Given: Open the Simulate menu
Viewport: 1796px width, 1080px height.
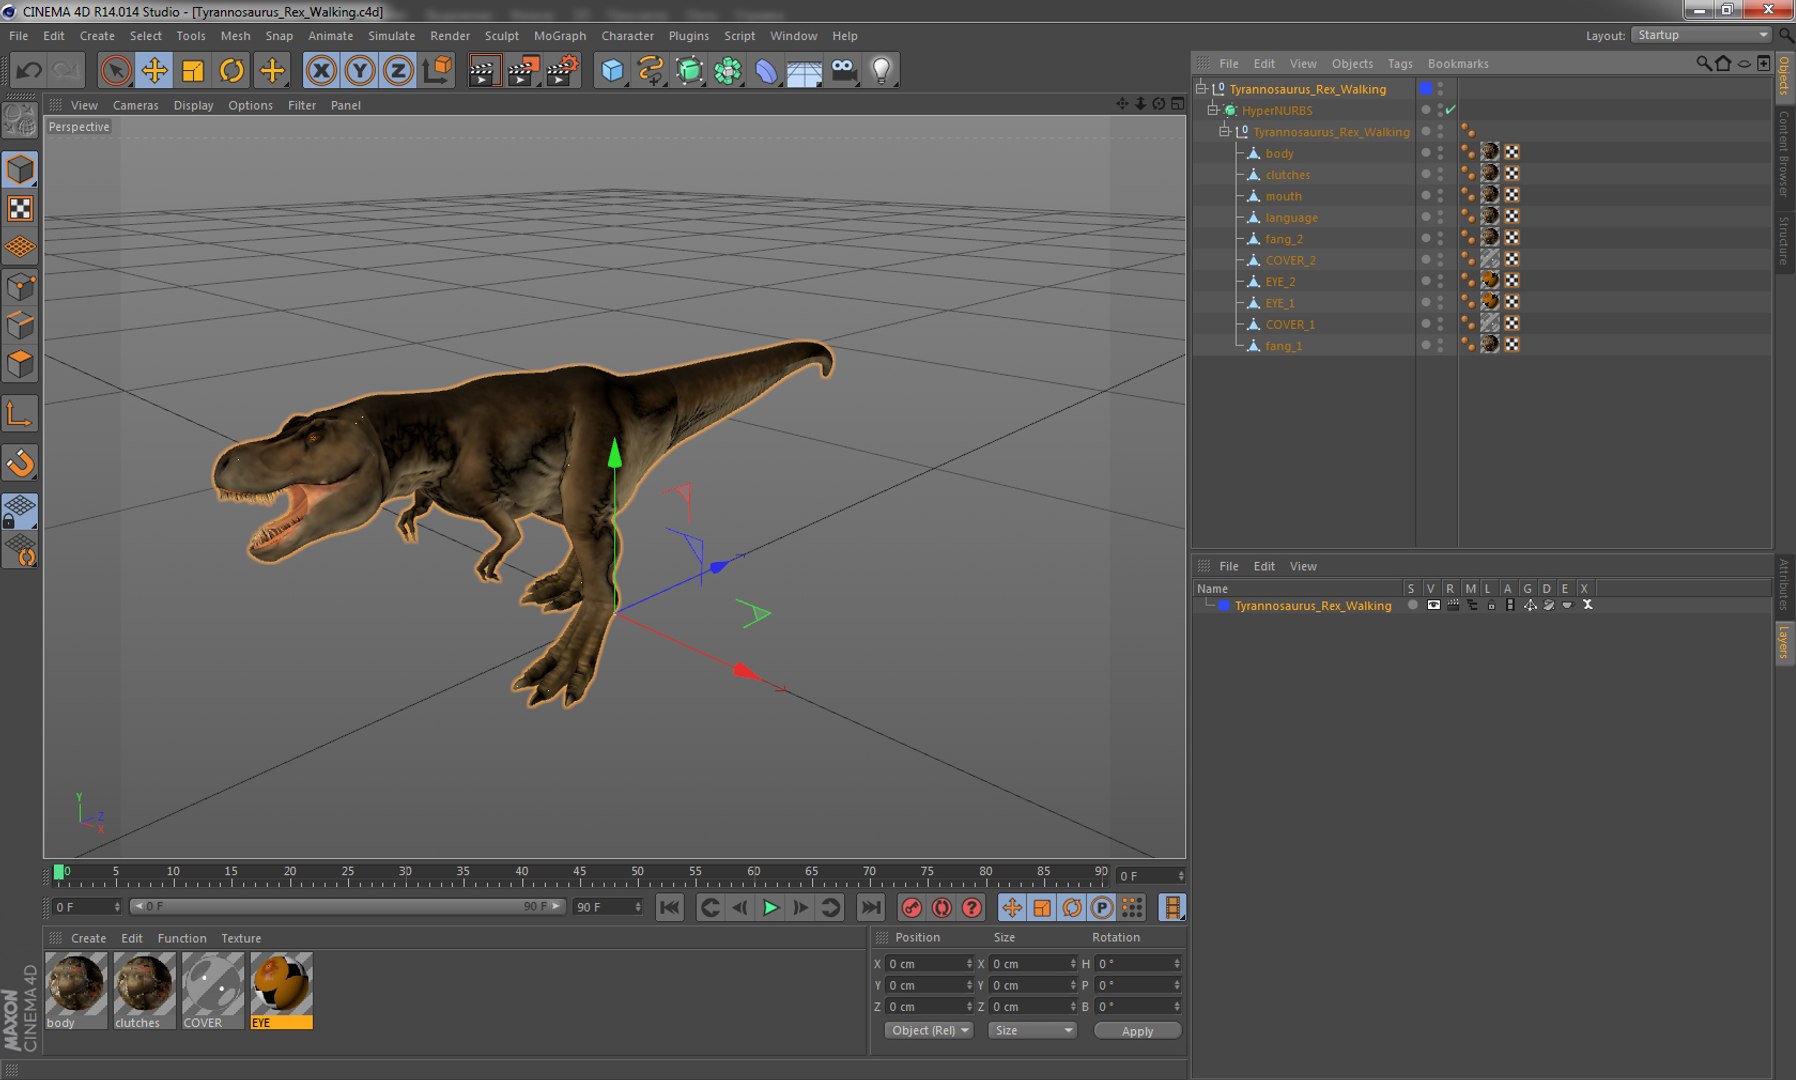Looking at the screenshot, I should (391, 36).
